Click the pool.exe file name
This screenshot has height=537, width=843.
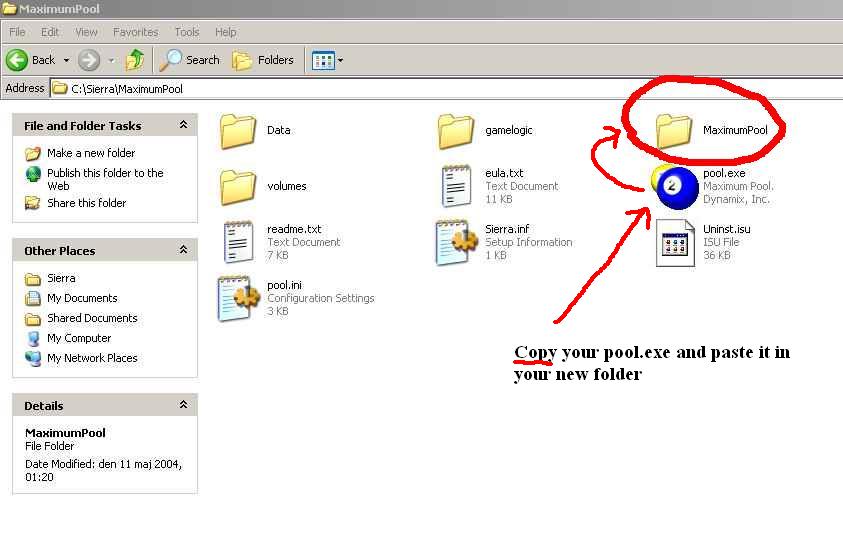(x=724, y=173)
